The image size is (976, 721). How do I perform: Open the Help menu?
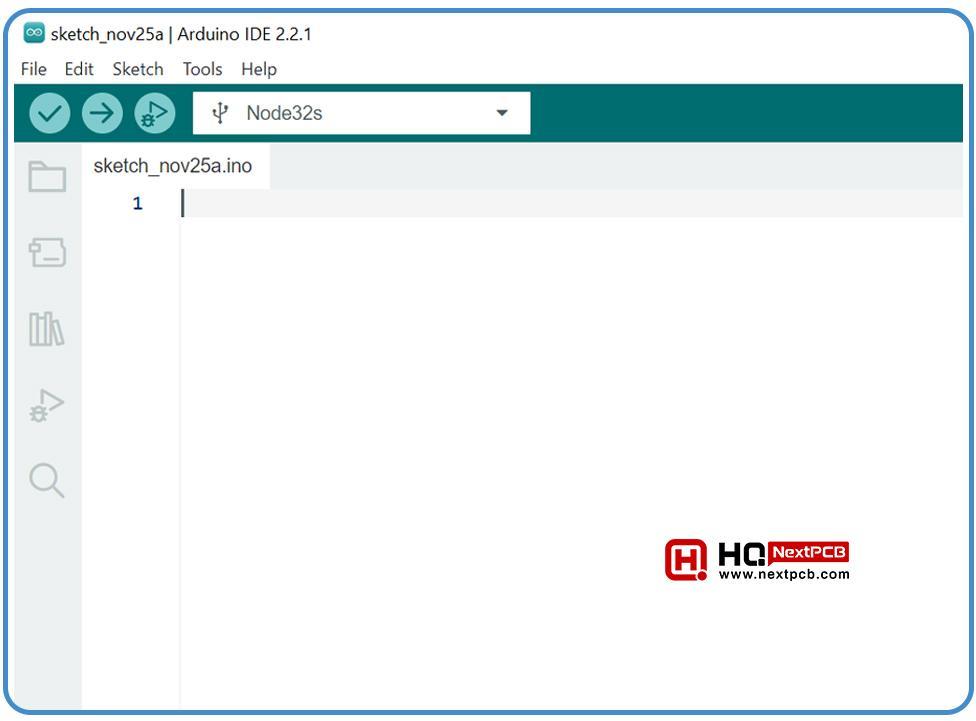click(x=259, y=69)
